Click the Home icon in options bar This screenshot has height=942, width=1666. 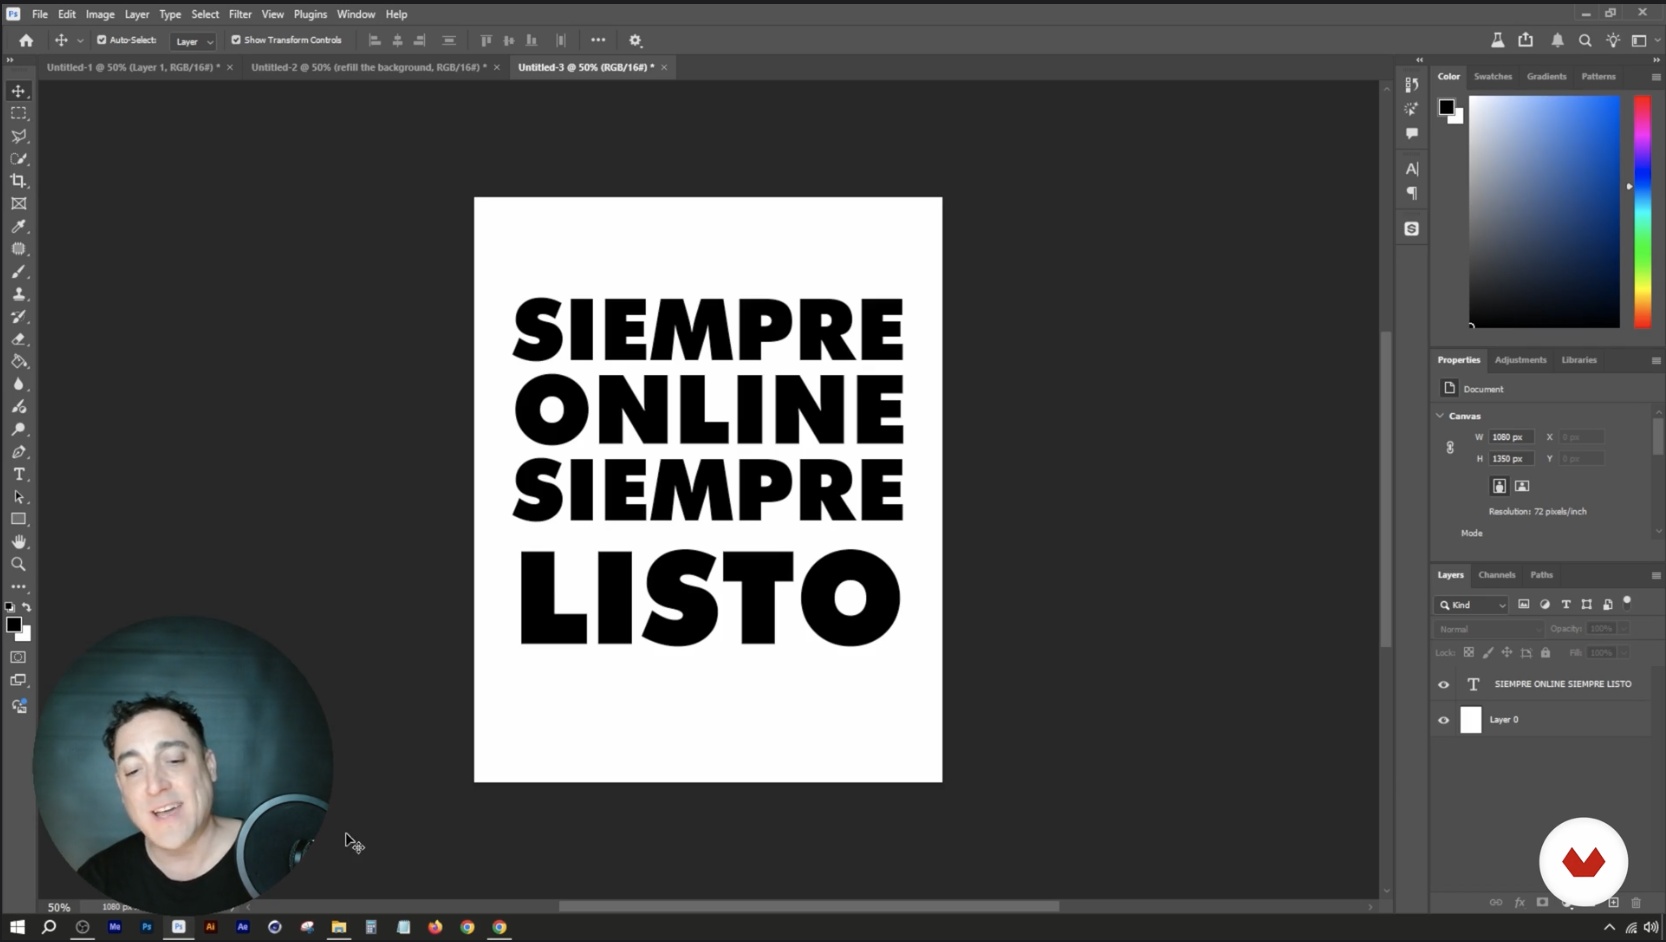pos(26,41)
